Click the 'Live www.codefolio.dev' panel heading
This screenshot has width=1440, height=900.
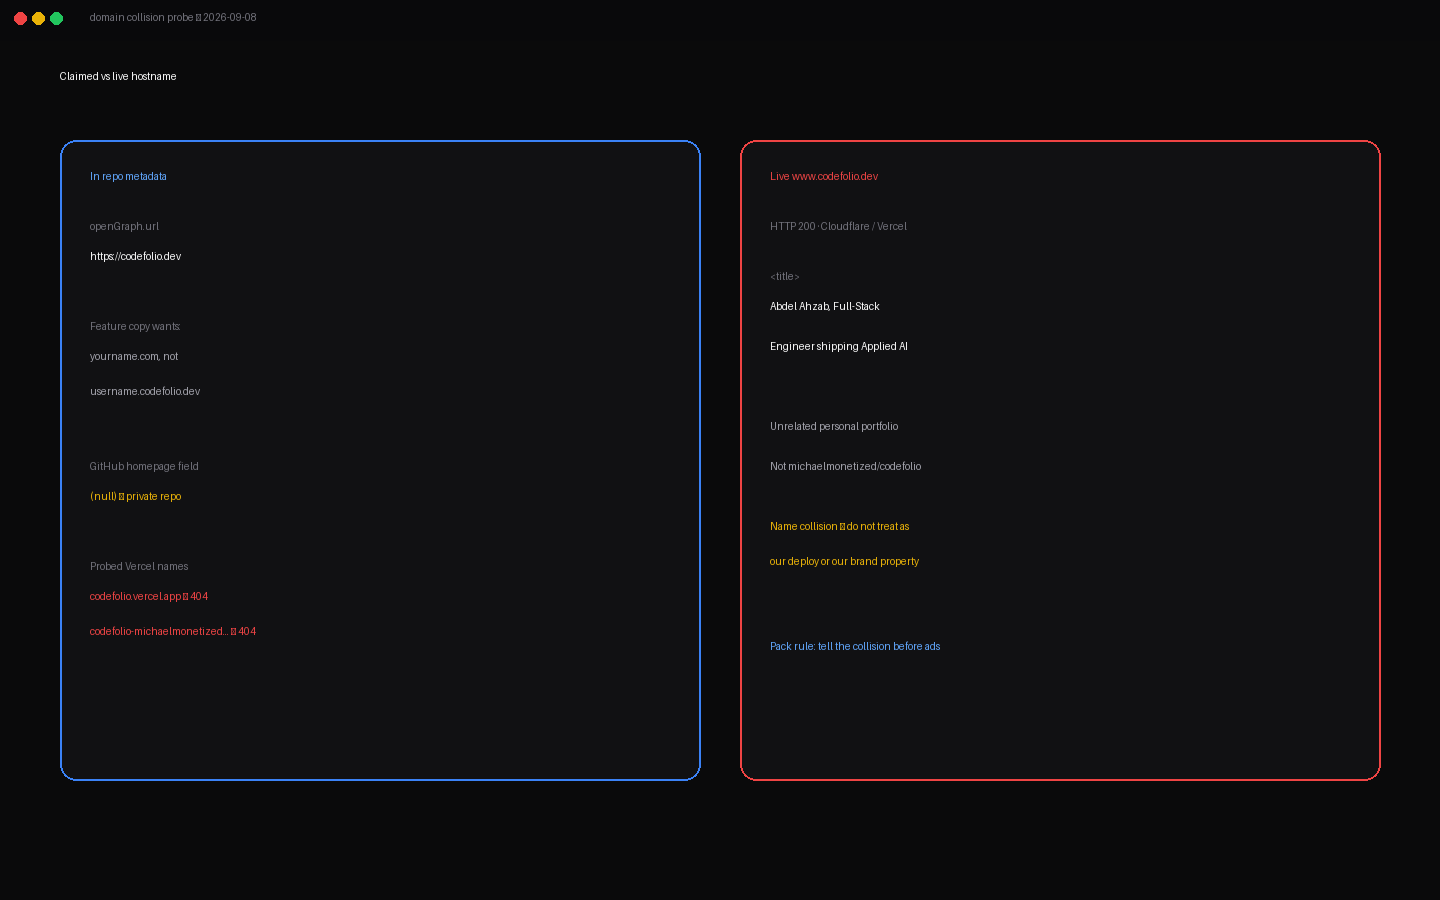tap(824, 176)
